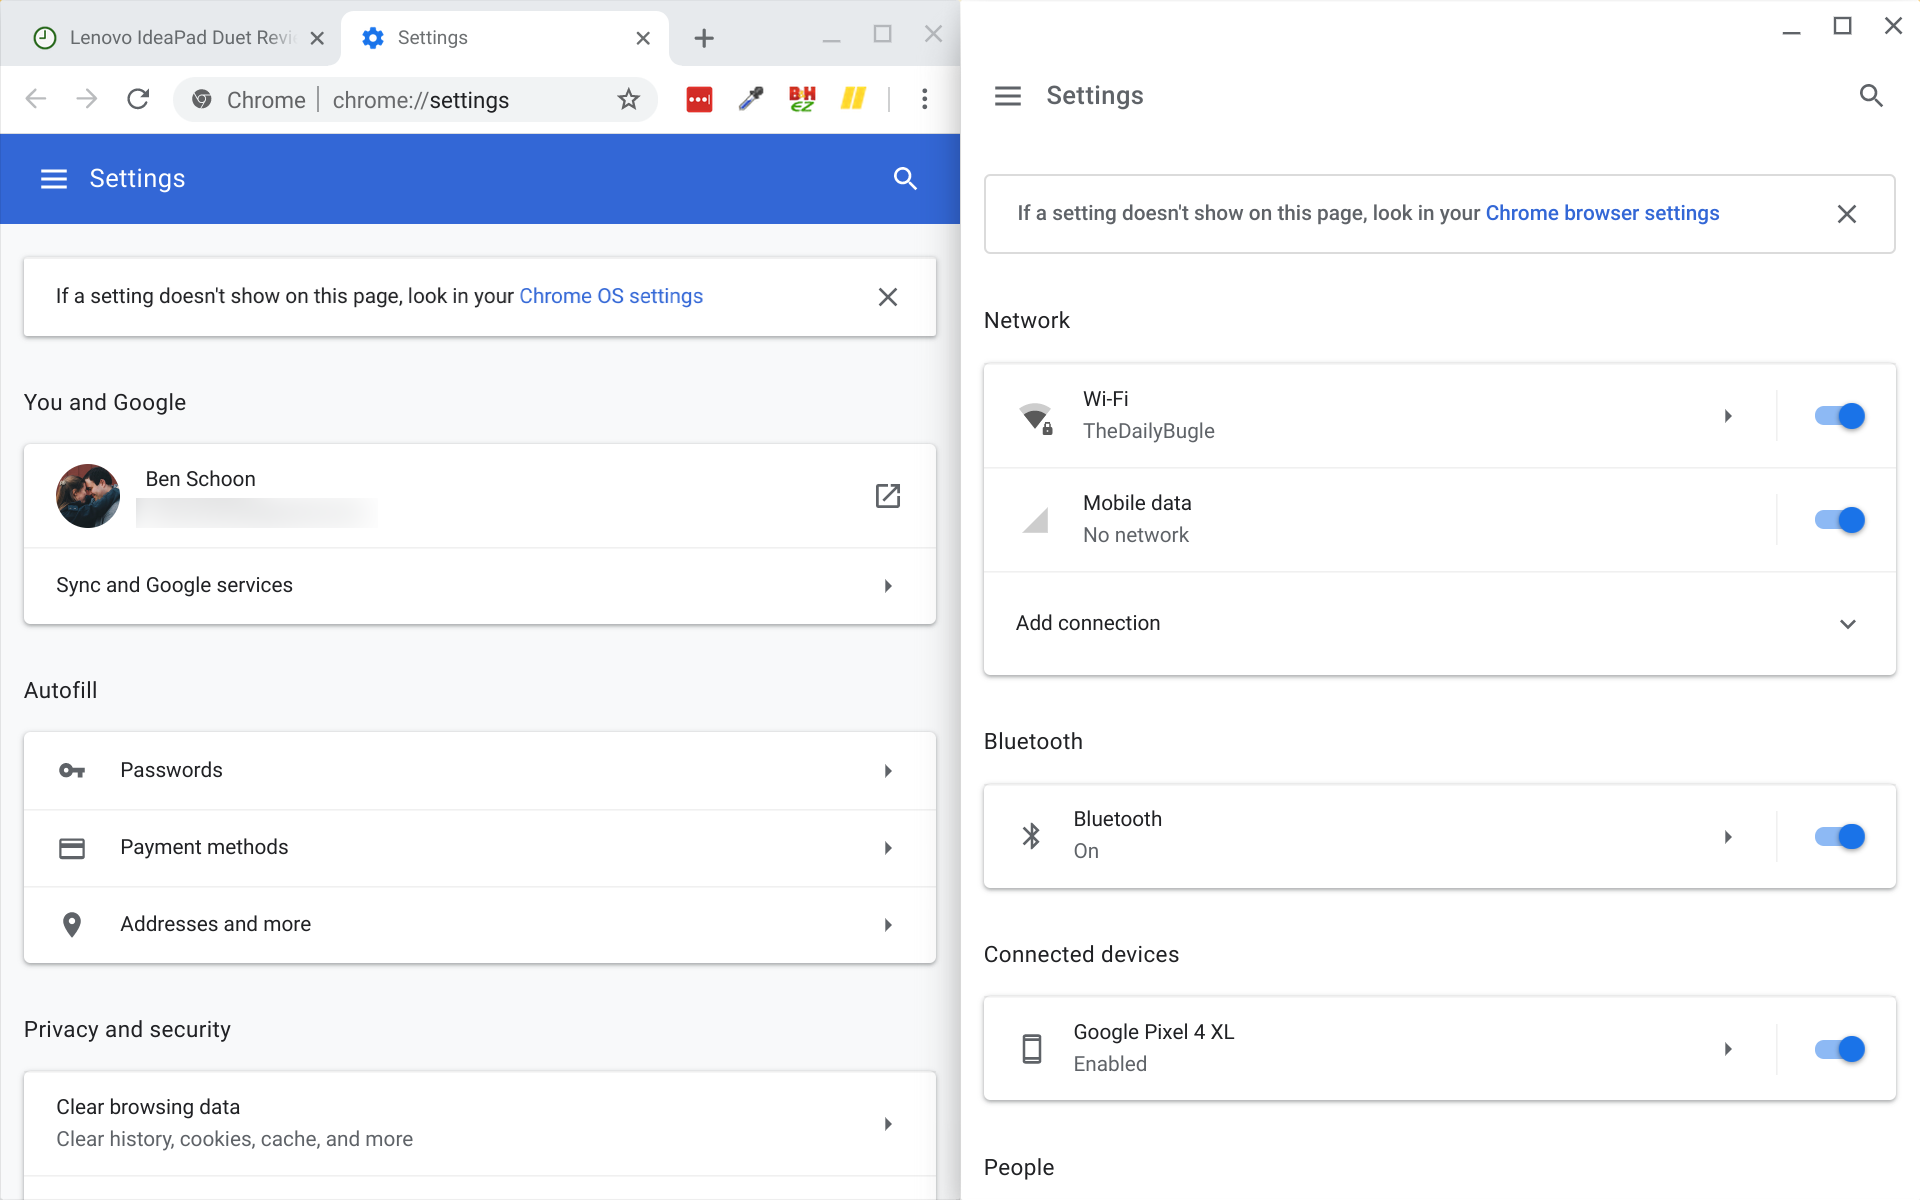
Task: Follow the Chrome OS settings link
Action: tap(610, 296)
